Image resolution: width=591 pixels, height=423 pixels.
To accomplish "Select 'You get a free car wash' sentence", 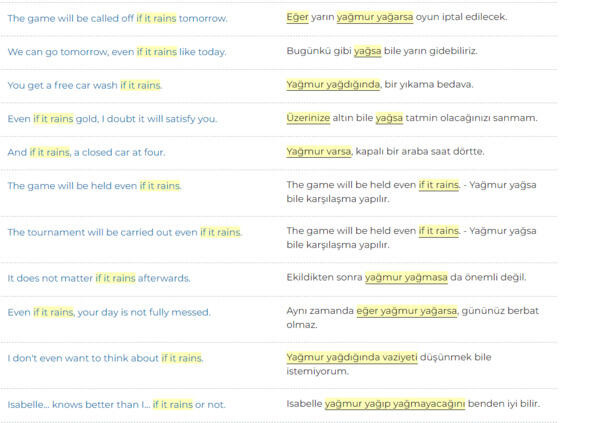I will [85, 85].
